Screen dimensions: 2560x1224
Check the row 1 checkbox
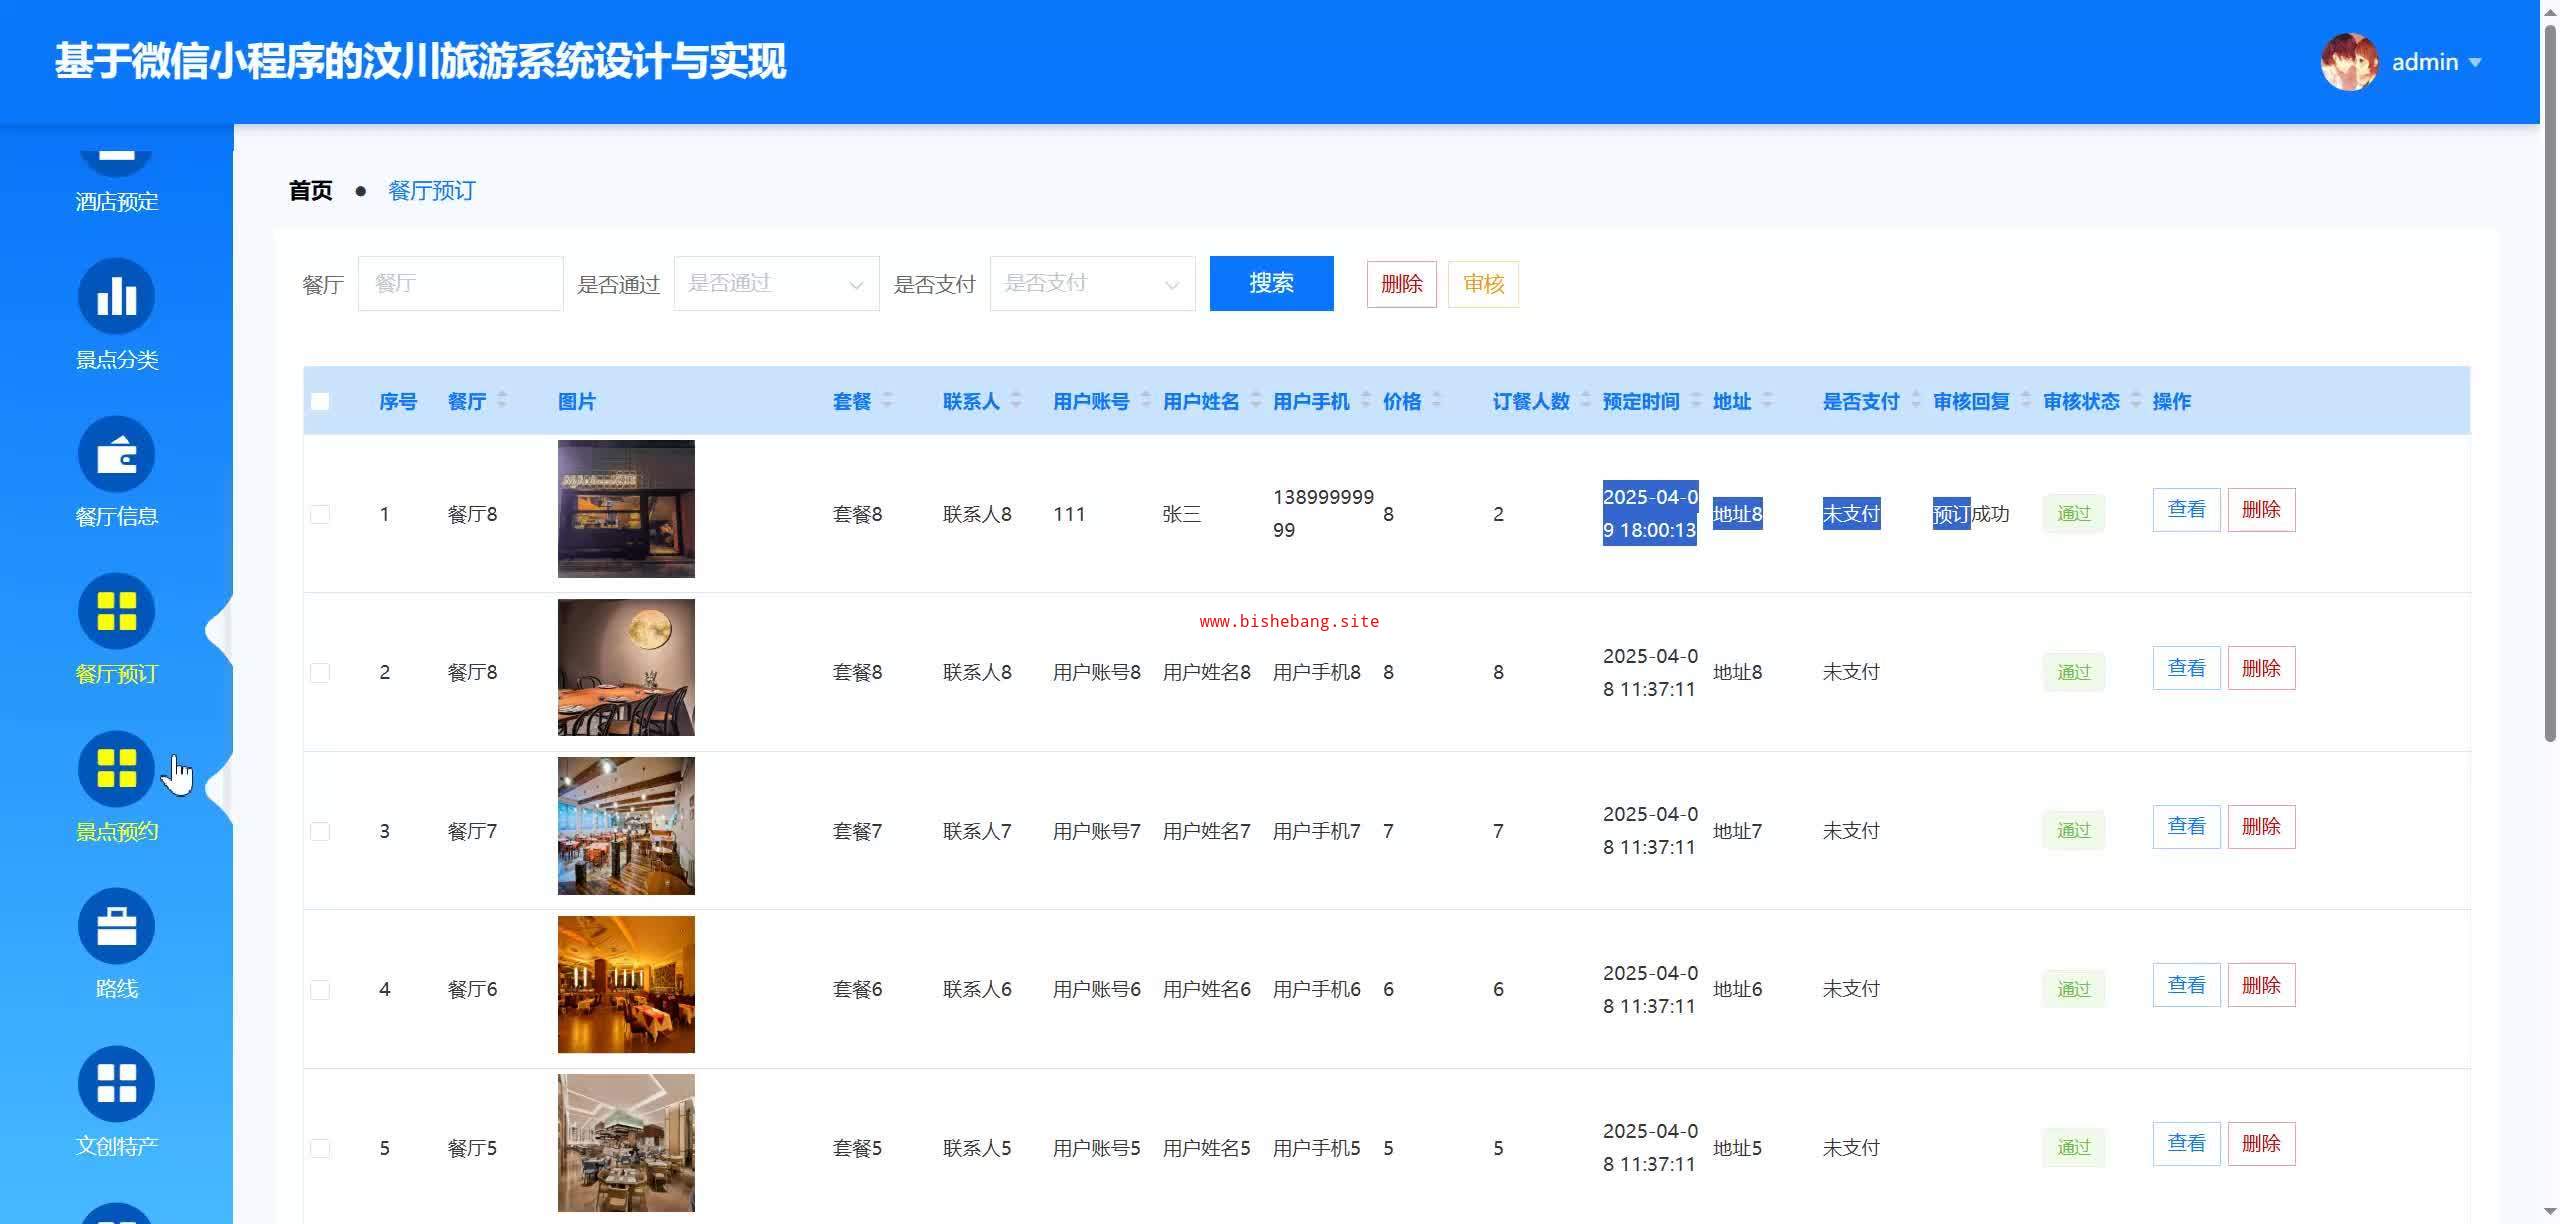[320, 514]
